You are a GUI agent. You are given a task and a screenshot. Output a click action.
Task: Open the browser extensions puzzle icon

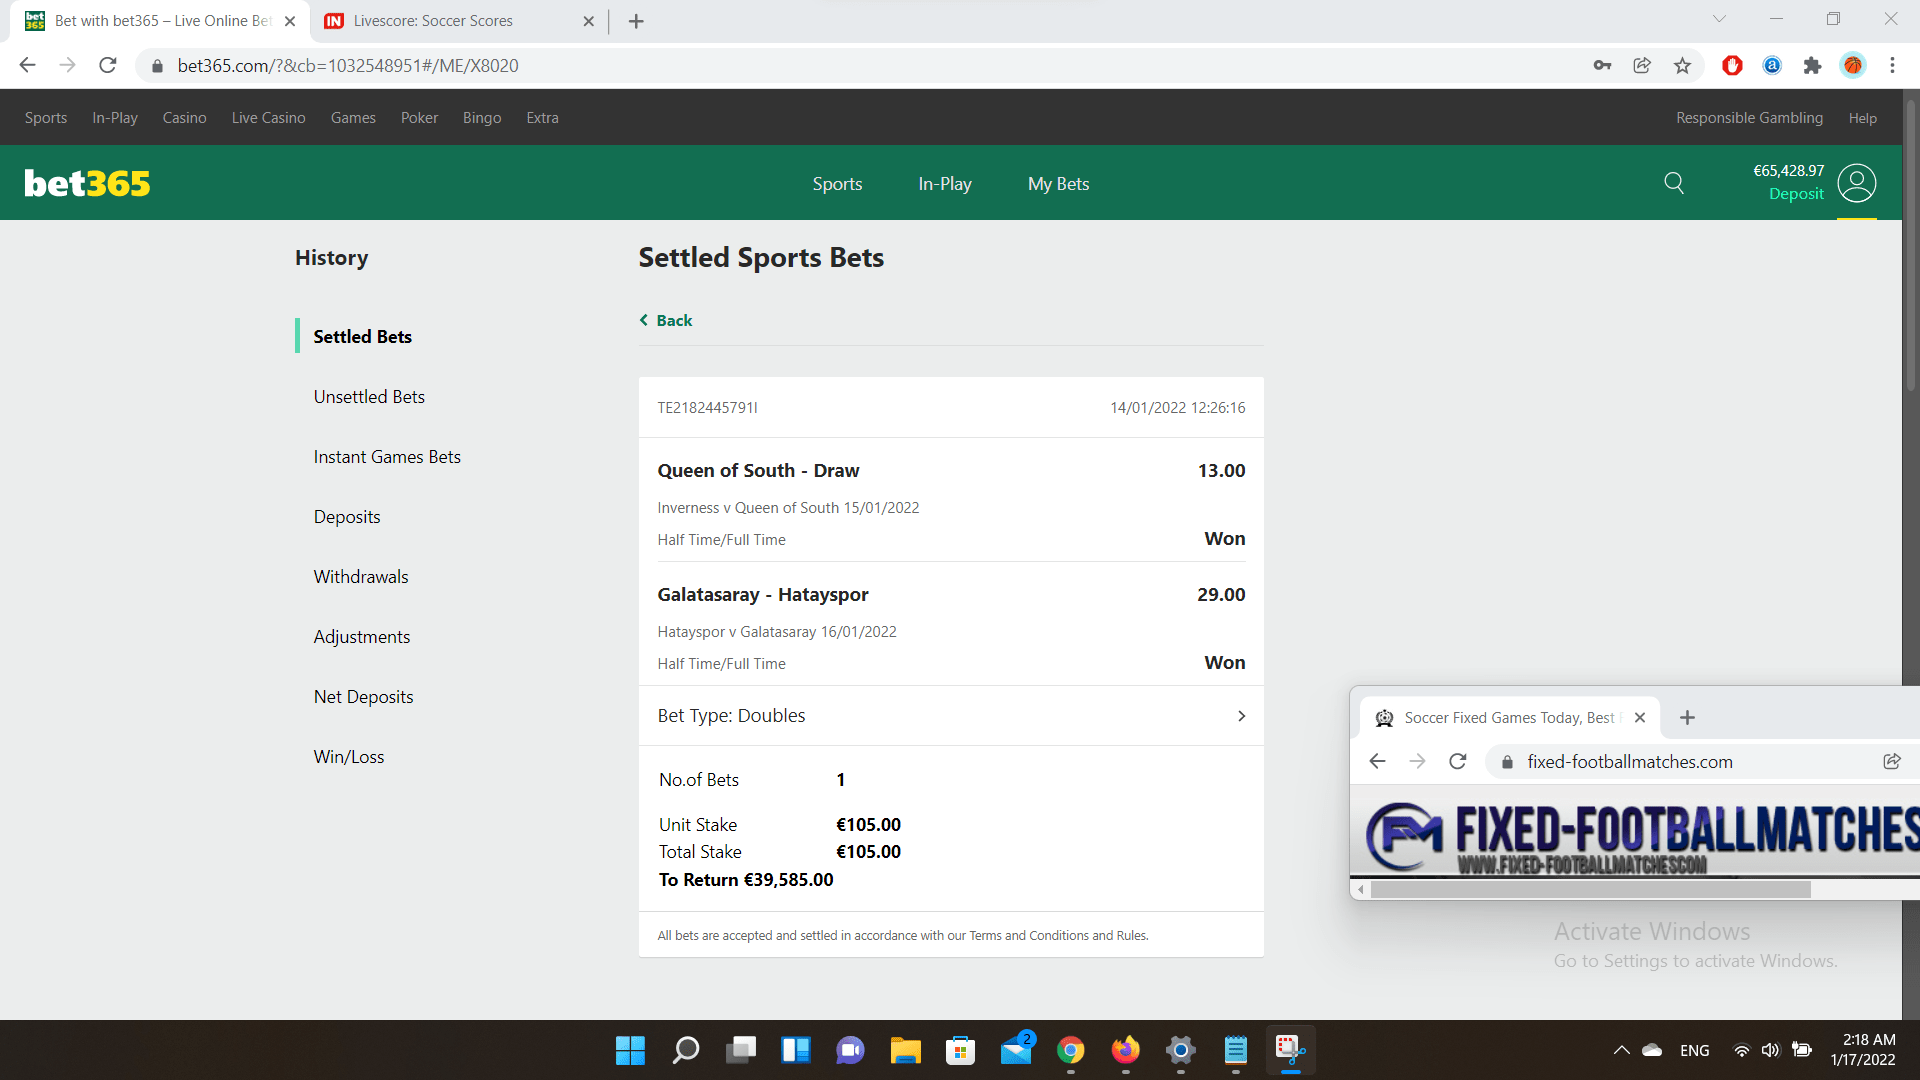pos(1813,65)
